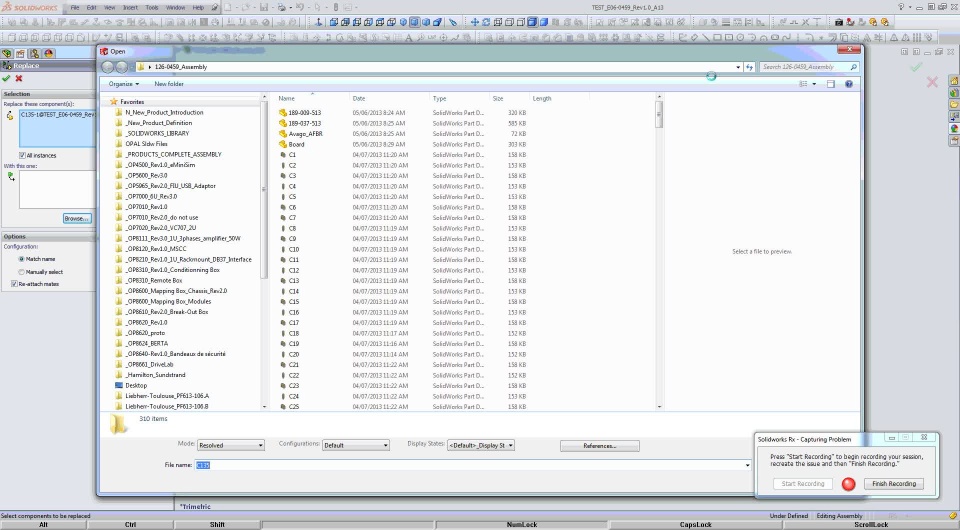Open the address bar path dropdown arrow
The height and width of the screenshot is (530, 960).
[738, 67]
